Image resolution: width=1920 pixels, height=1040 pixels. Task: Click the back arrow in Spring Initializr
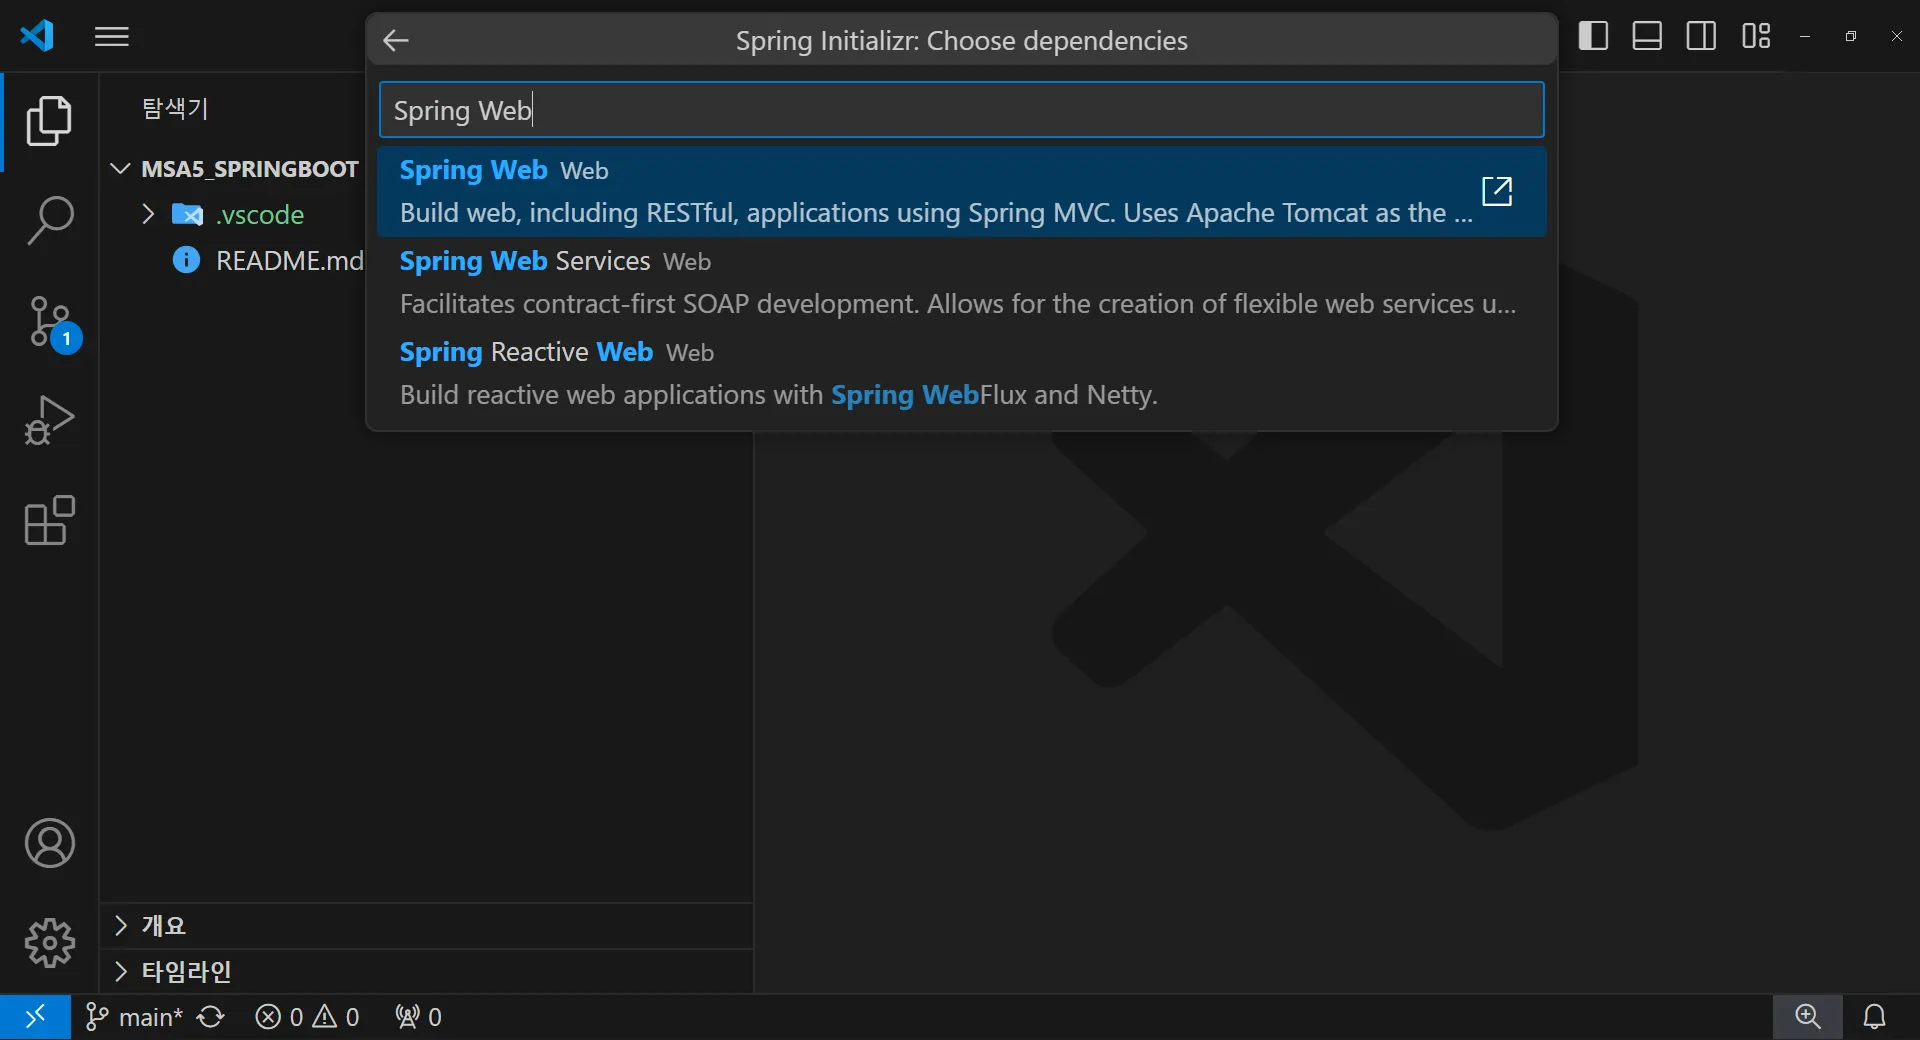(396, 41)
